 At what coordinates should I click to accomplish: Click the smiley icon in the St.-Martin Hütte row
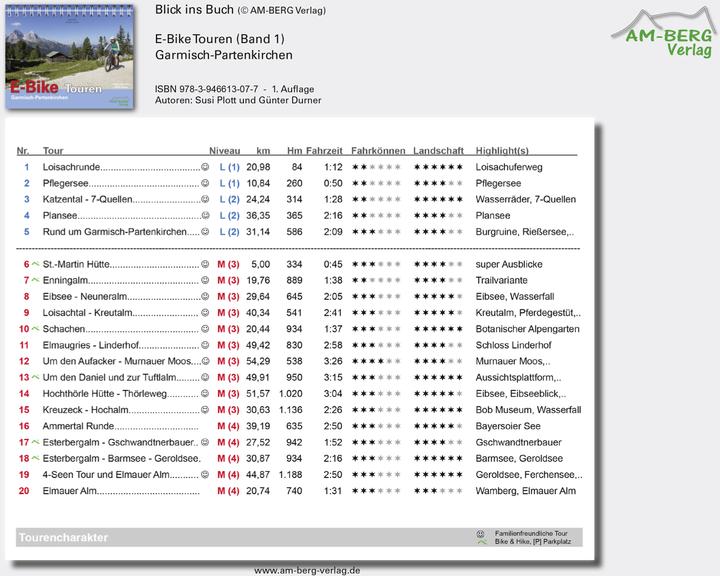(205, 264)
